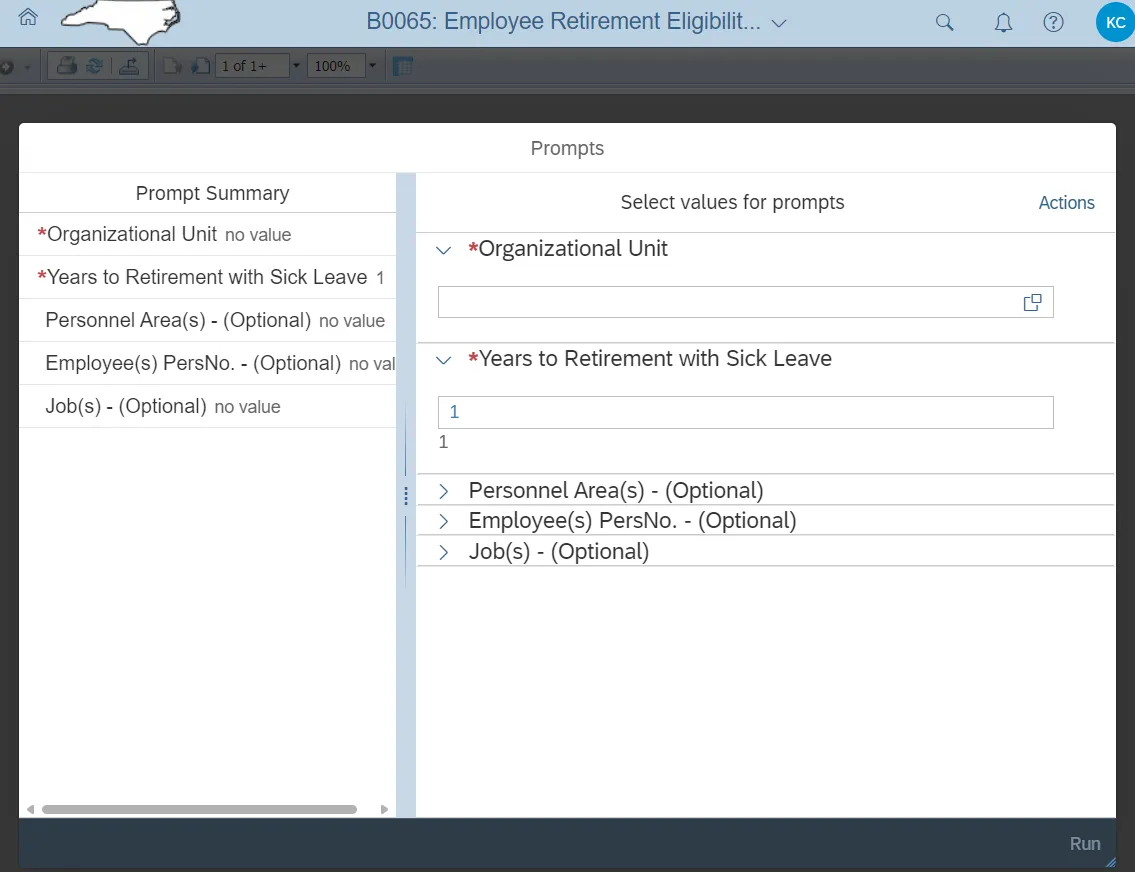This screenshot has height=872, width=1135.
Task: Click the 1 of 1+ page field
Action: coord(252,66)
